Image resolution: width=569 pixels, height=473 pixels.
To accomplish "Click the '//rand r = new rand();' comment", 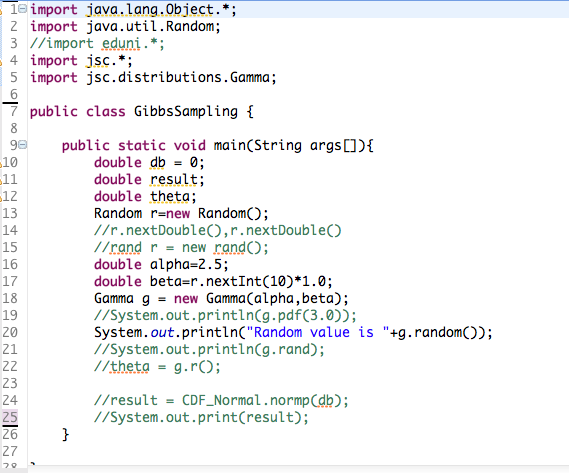I will click(181, 248).
